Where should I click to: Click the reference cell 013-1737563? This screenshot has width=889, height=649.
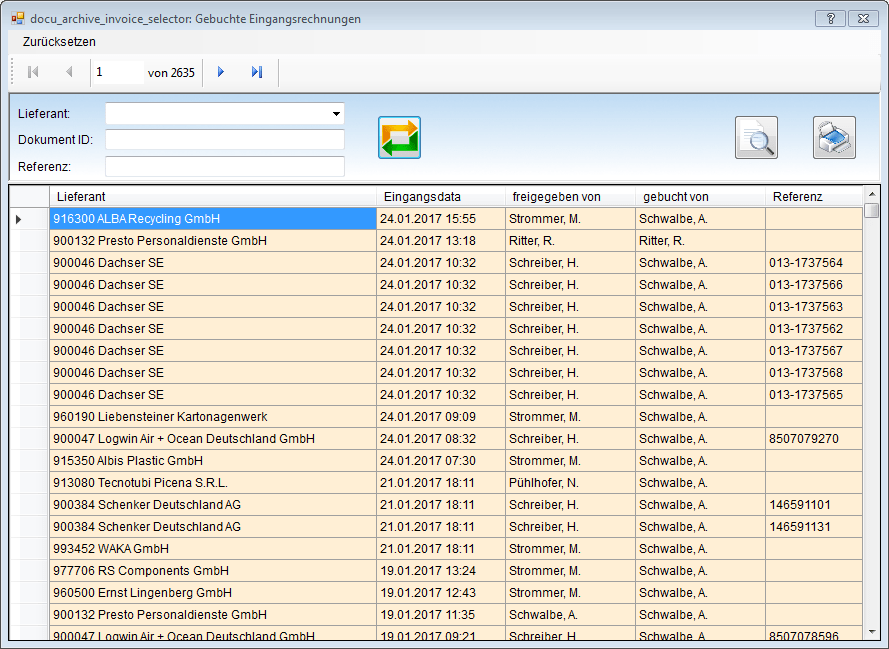click(814, 307)
